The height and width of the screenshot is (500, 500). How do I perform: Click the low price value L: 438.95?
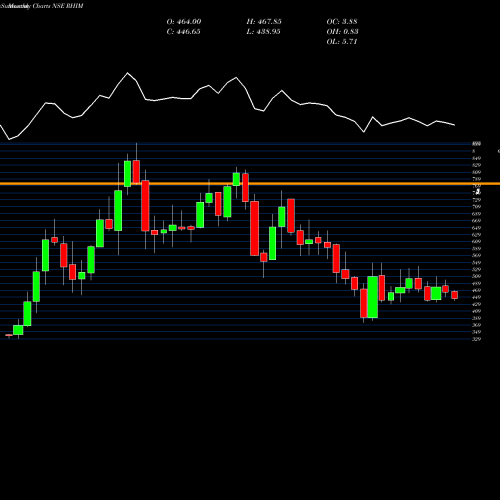tap(263, 32)
